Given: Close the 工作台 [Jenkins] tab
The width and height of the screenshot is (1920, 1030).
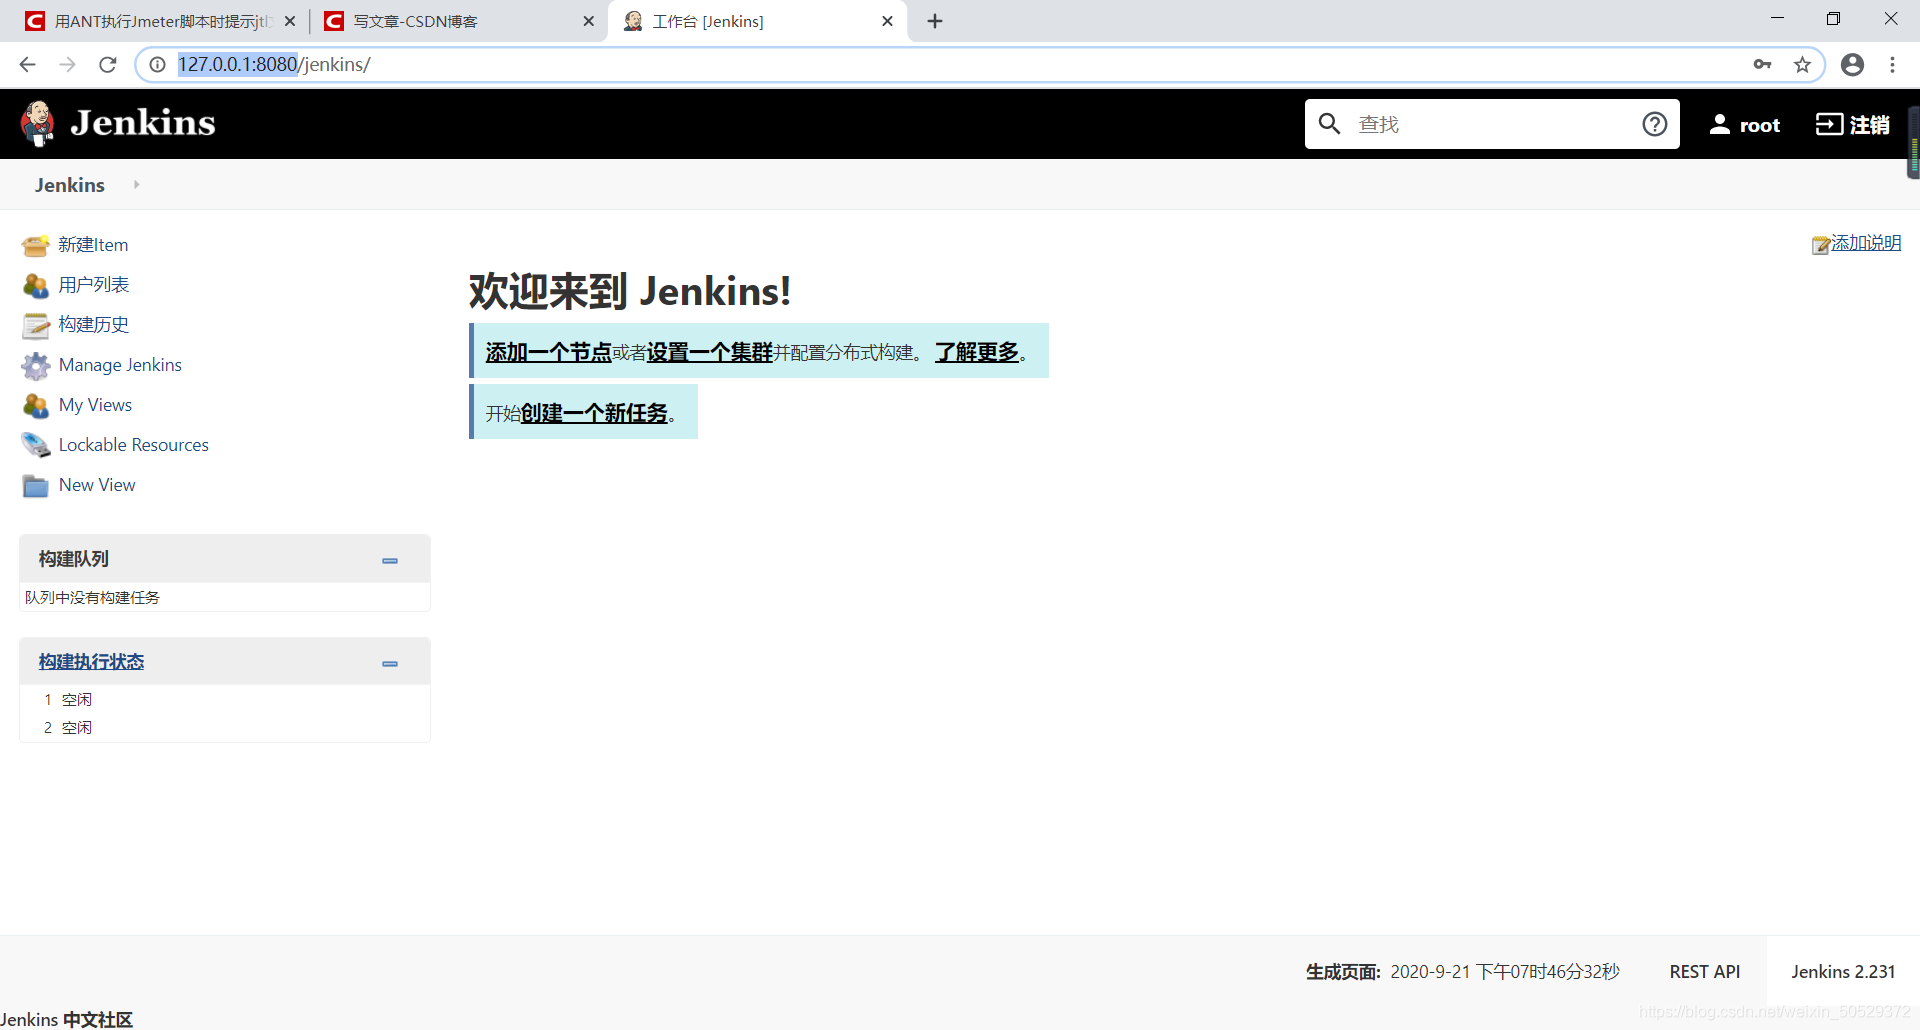Looking at the screenshot, I should (x=887, y=21).
